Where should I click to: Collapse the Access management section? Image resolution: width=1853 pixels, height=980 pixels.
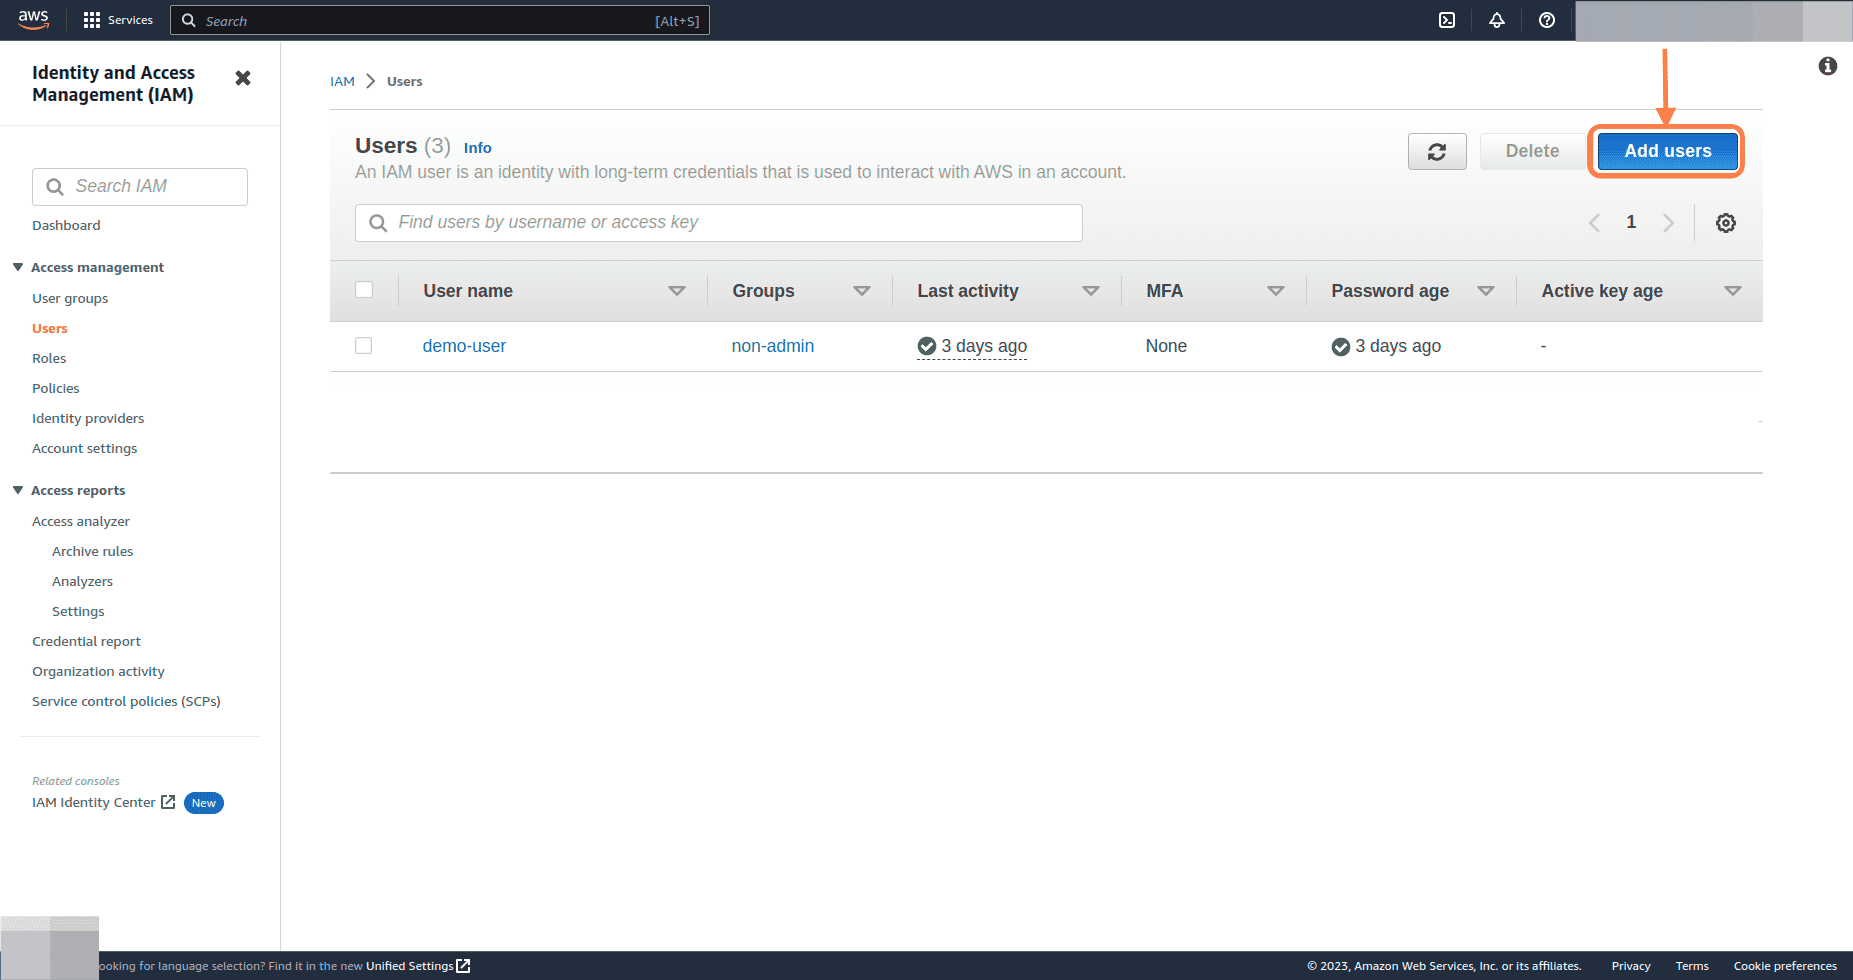click(18, 267)
